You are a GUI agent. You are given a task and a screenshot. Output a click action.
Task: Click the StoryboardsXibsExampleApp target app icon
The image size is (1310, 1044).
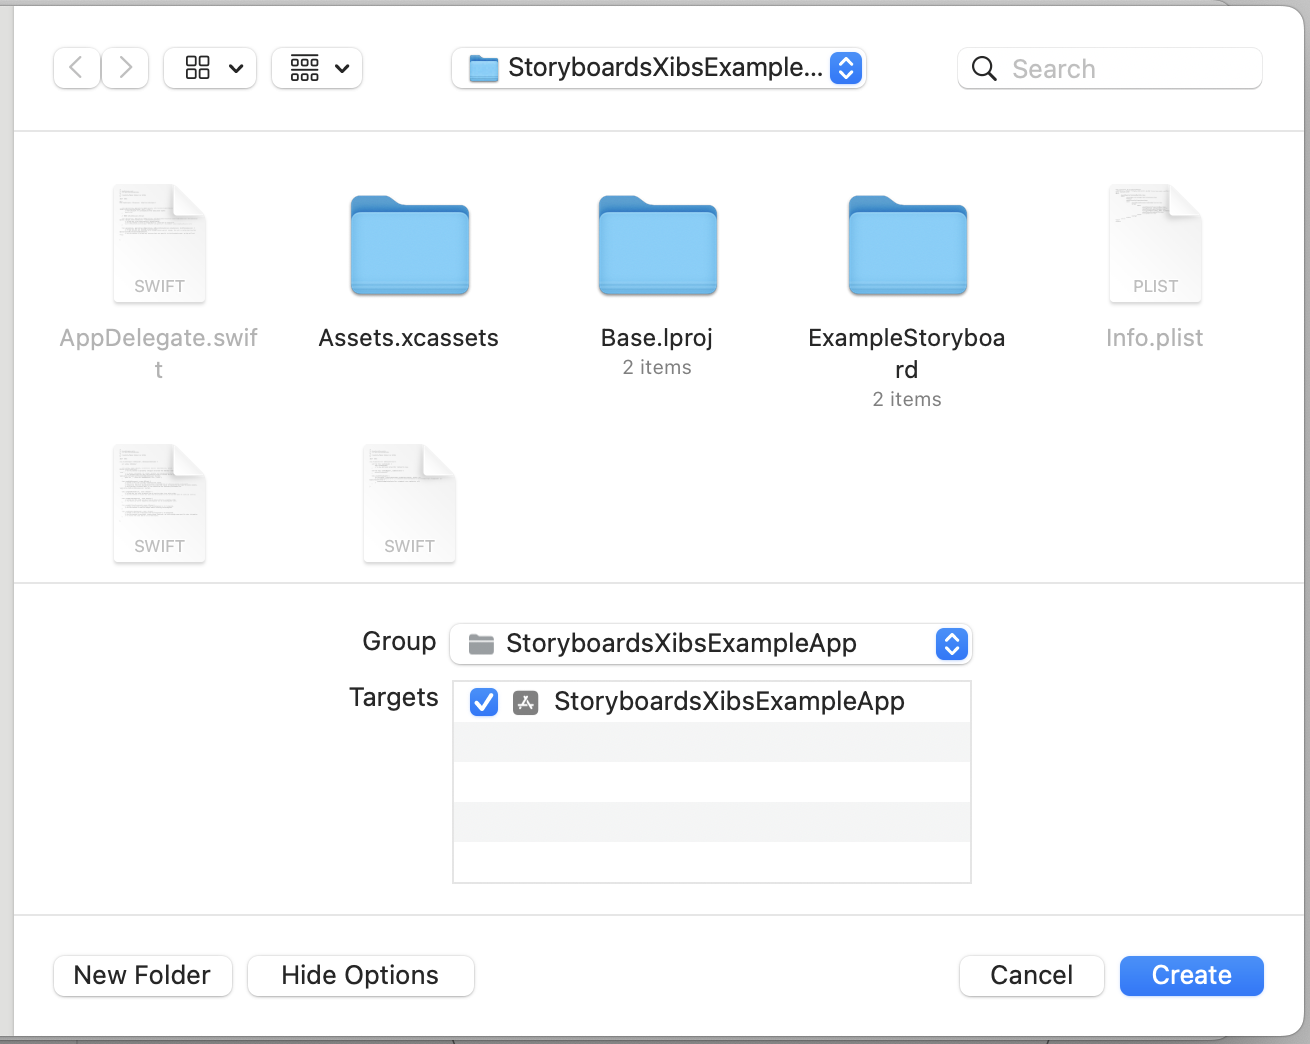(x=526, y=702)
